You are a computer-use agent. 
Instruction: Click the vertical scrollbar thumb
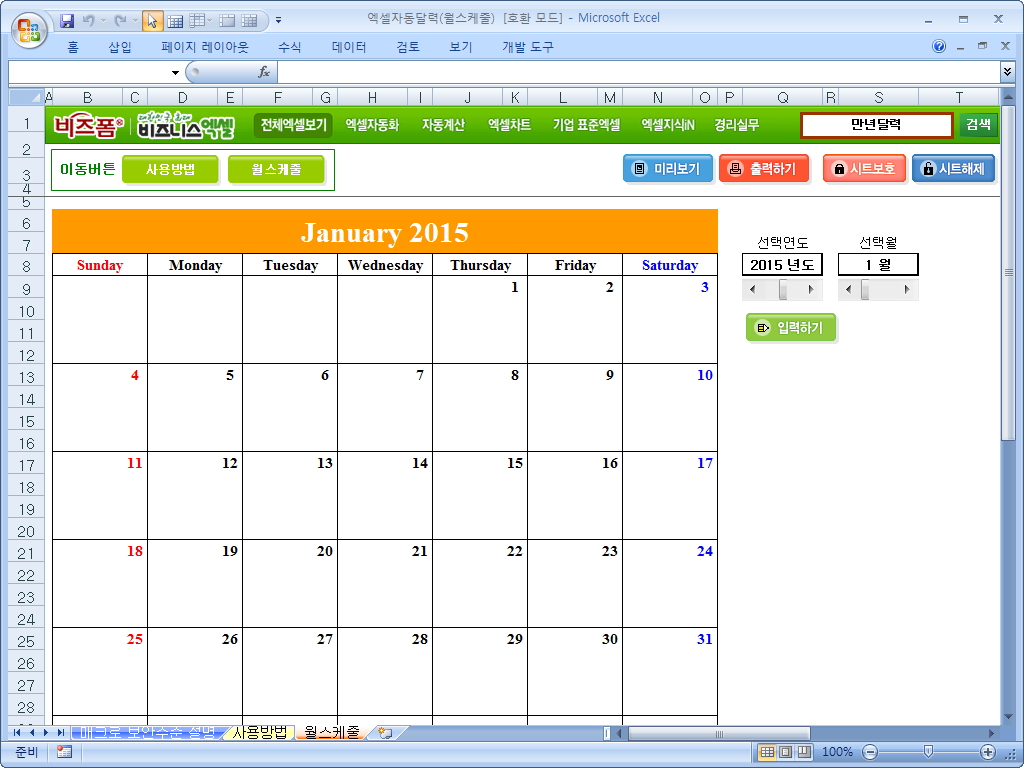(1008, 273)
